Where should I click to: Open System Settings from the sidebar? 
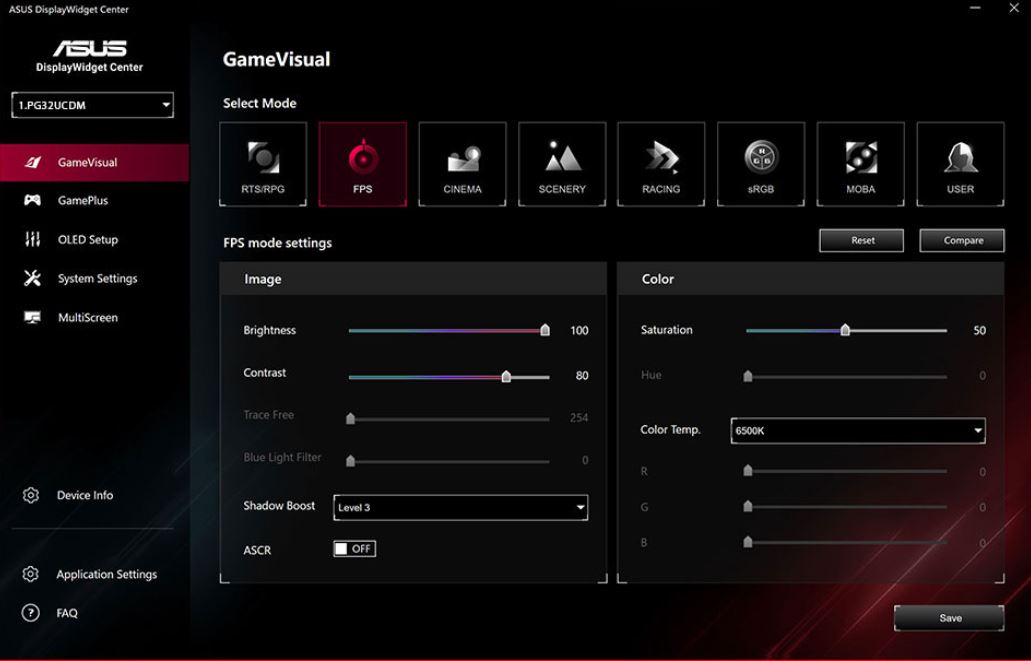(x=97, y=279)
